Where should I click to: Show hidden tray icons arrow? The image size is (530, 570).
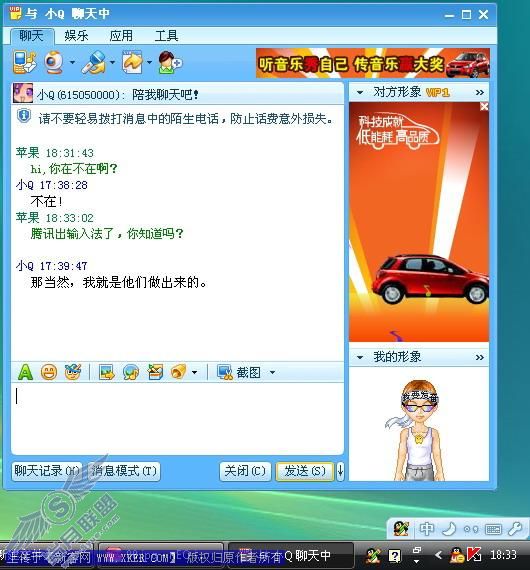point(439,555)
